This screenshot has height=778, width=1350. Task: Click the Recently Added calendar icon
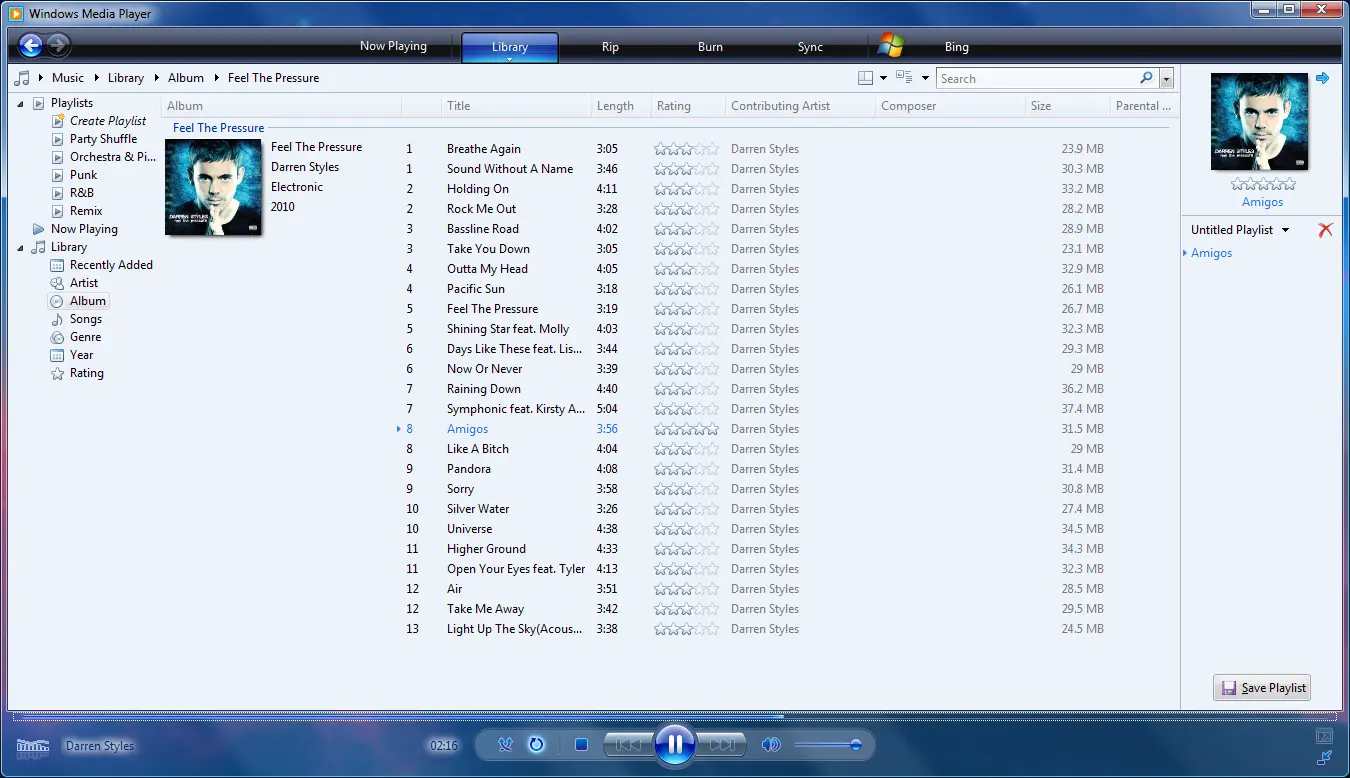[58, 265]
